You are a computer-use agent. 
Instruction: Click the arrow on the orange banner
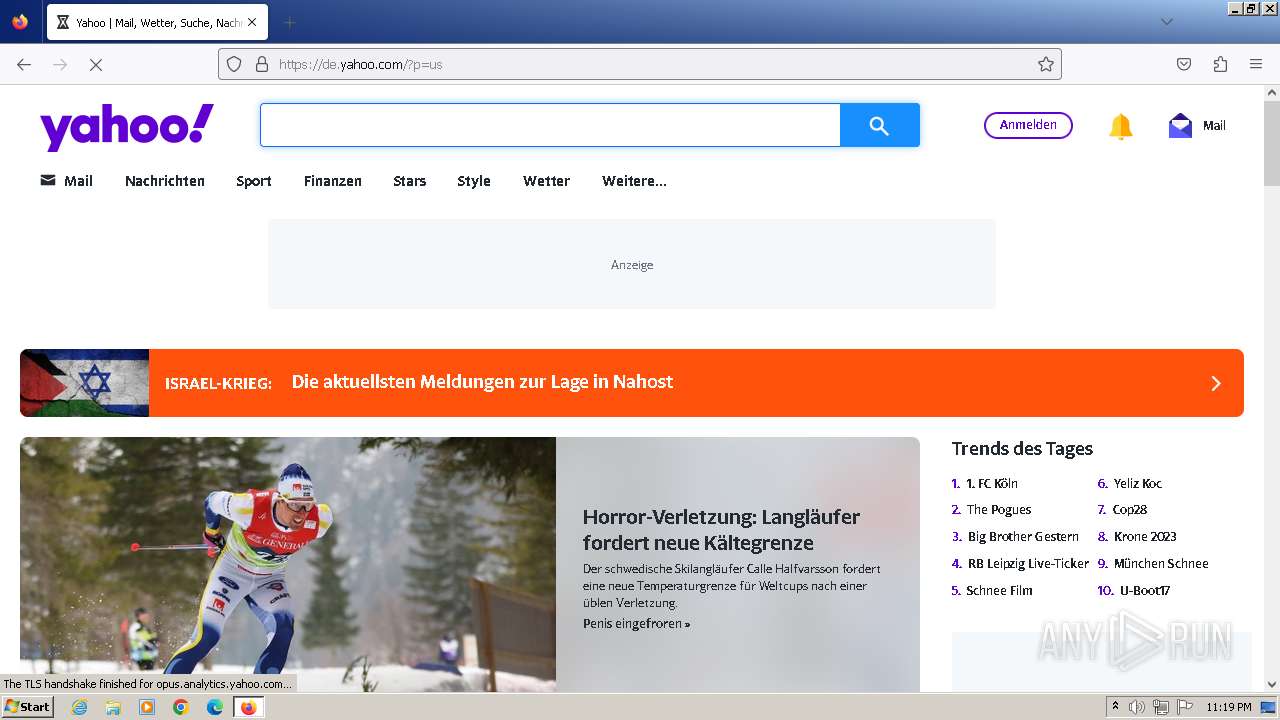point(1216,383)
